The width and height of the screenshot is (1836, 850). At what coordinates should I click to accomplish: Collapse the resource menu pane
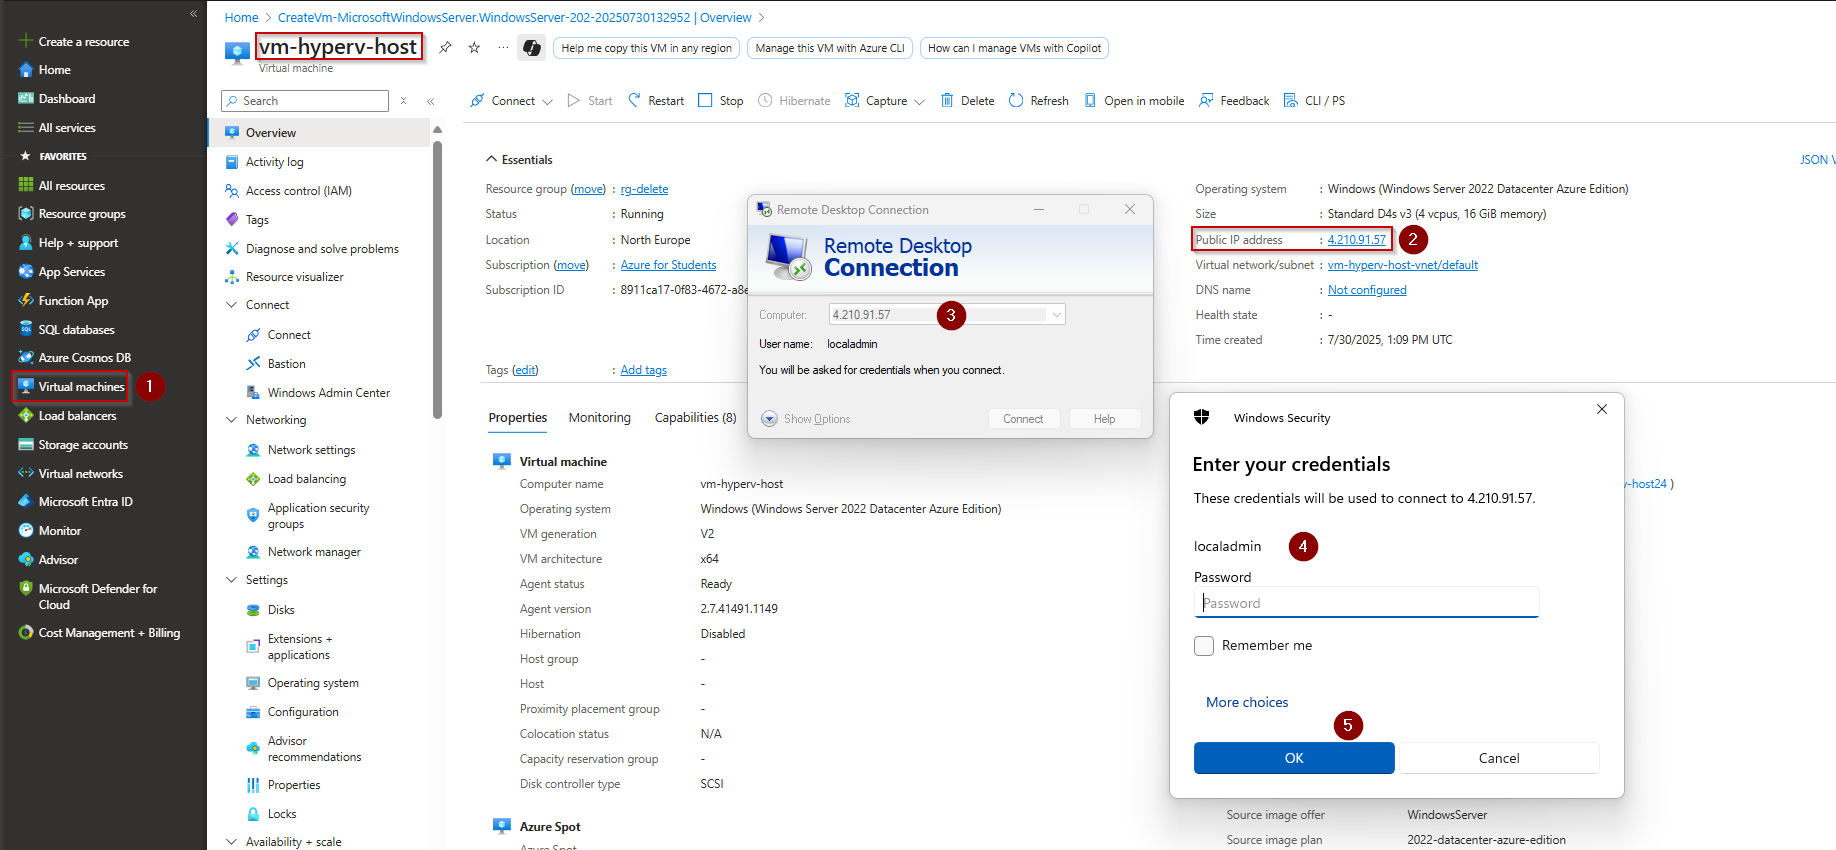pos(430,101)
